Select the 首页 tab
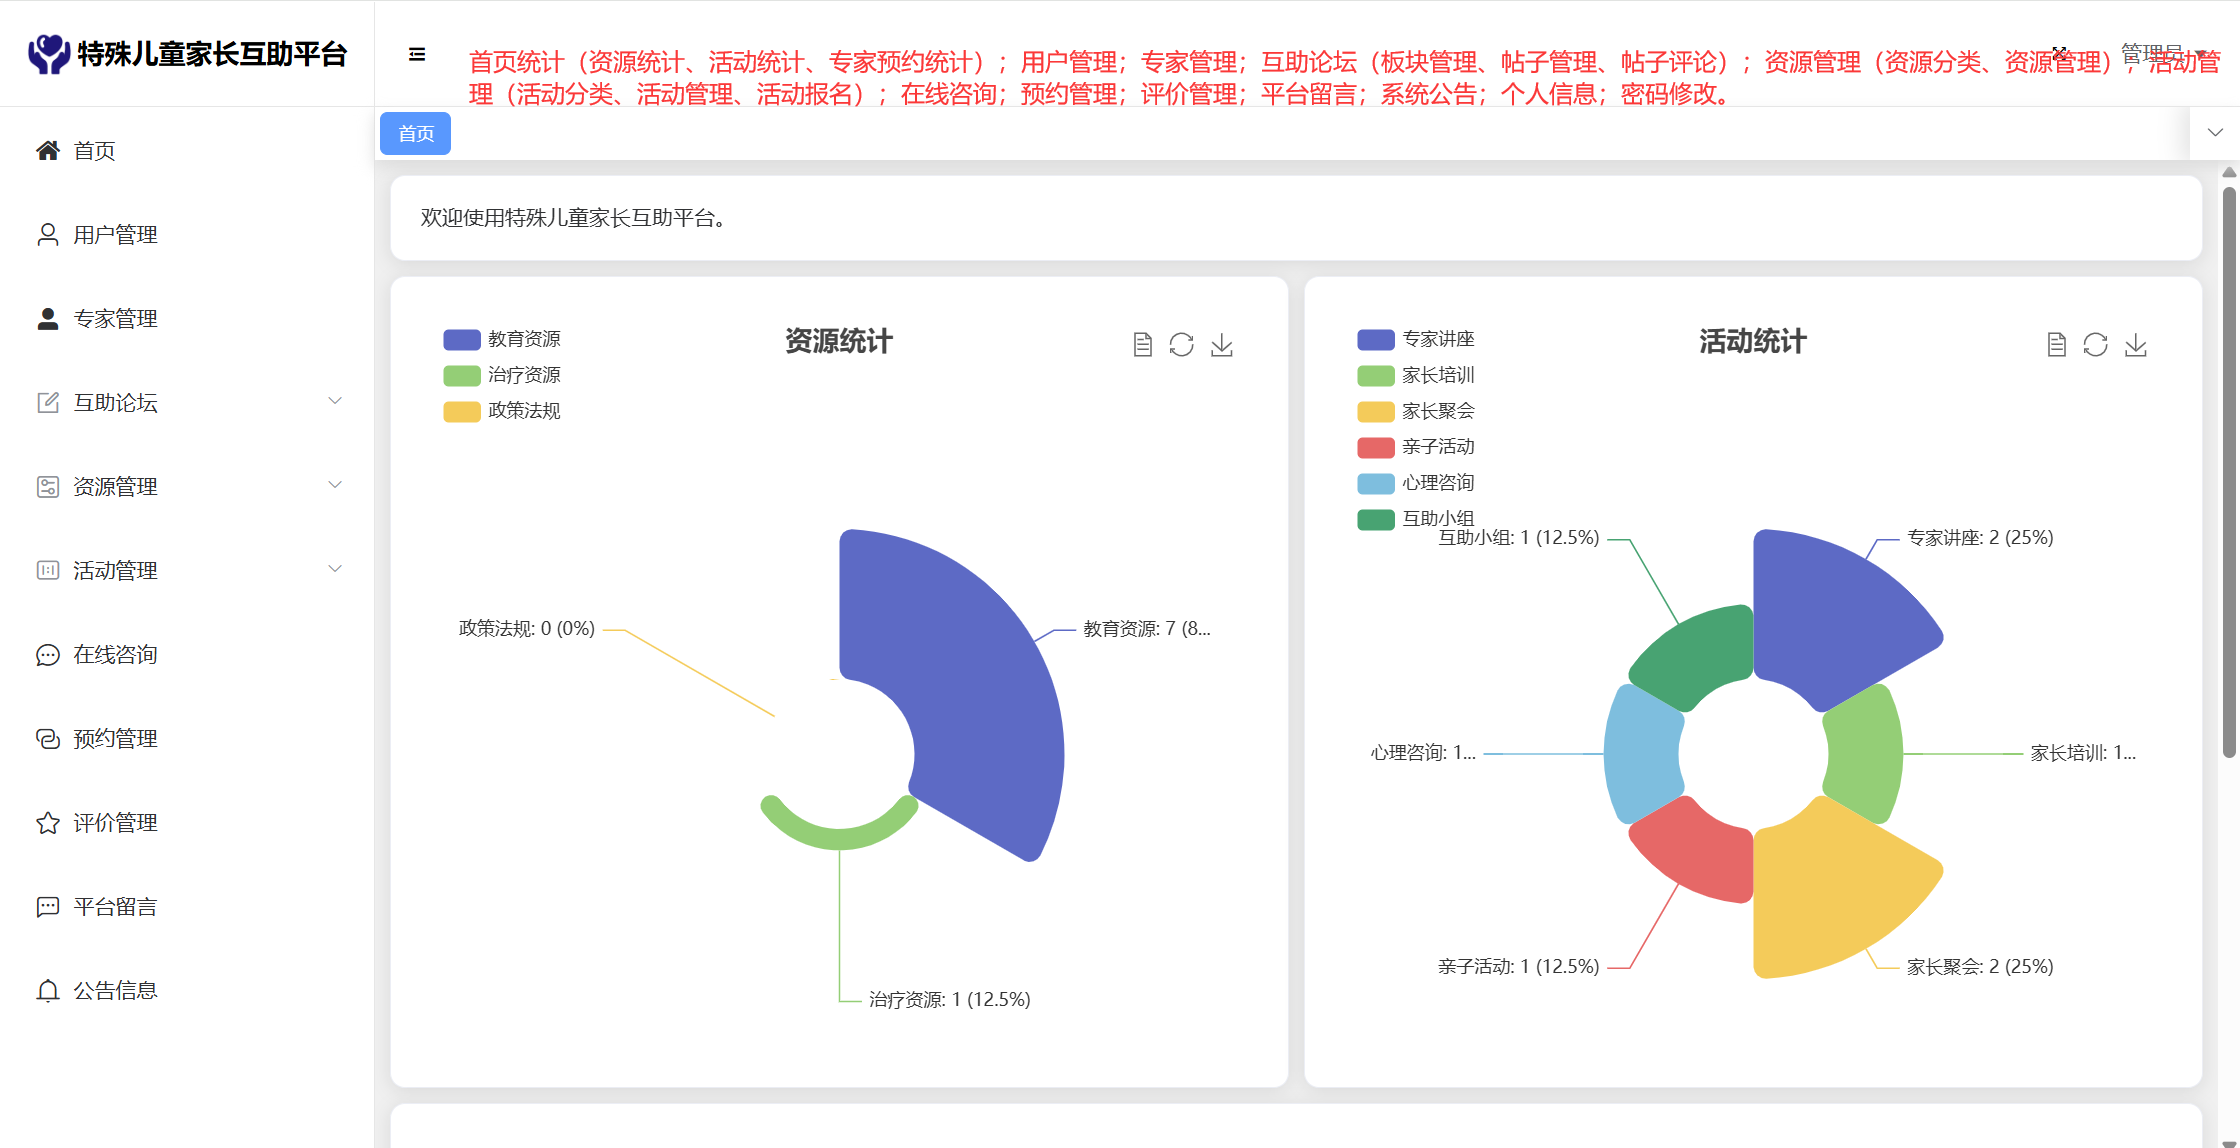The image size is (2240, 1148). point(415,133)
